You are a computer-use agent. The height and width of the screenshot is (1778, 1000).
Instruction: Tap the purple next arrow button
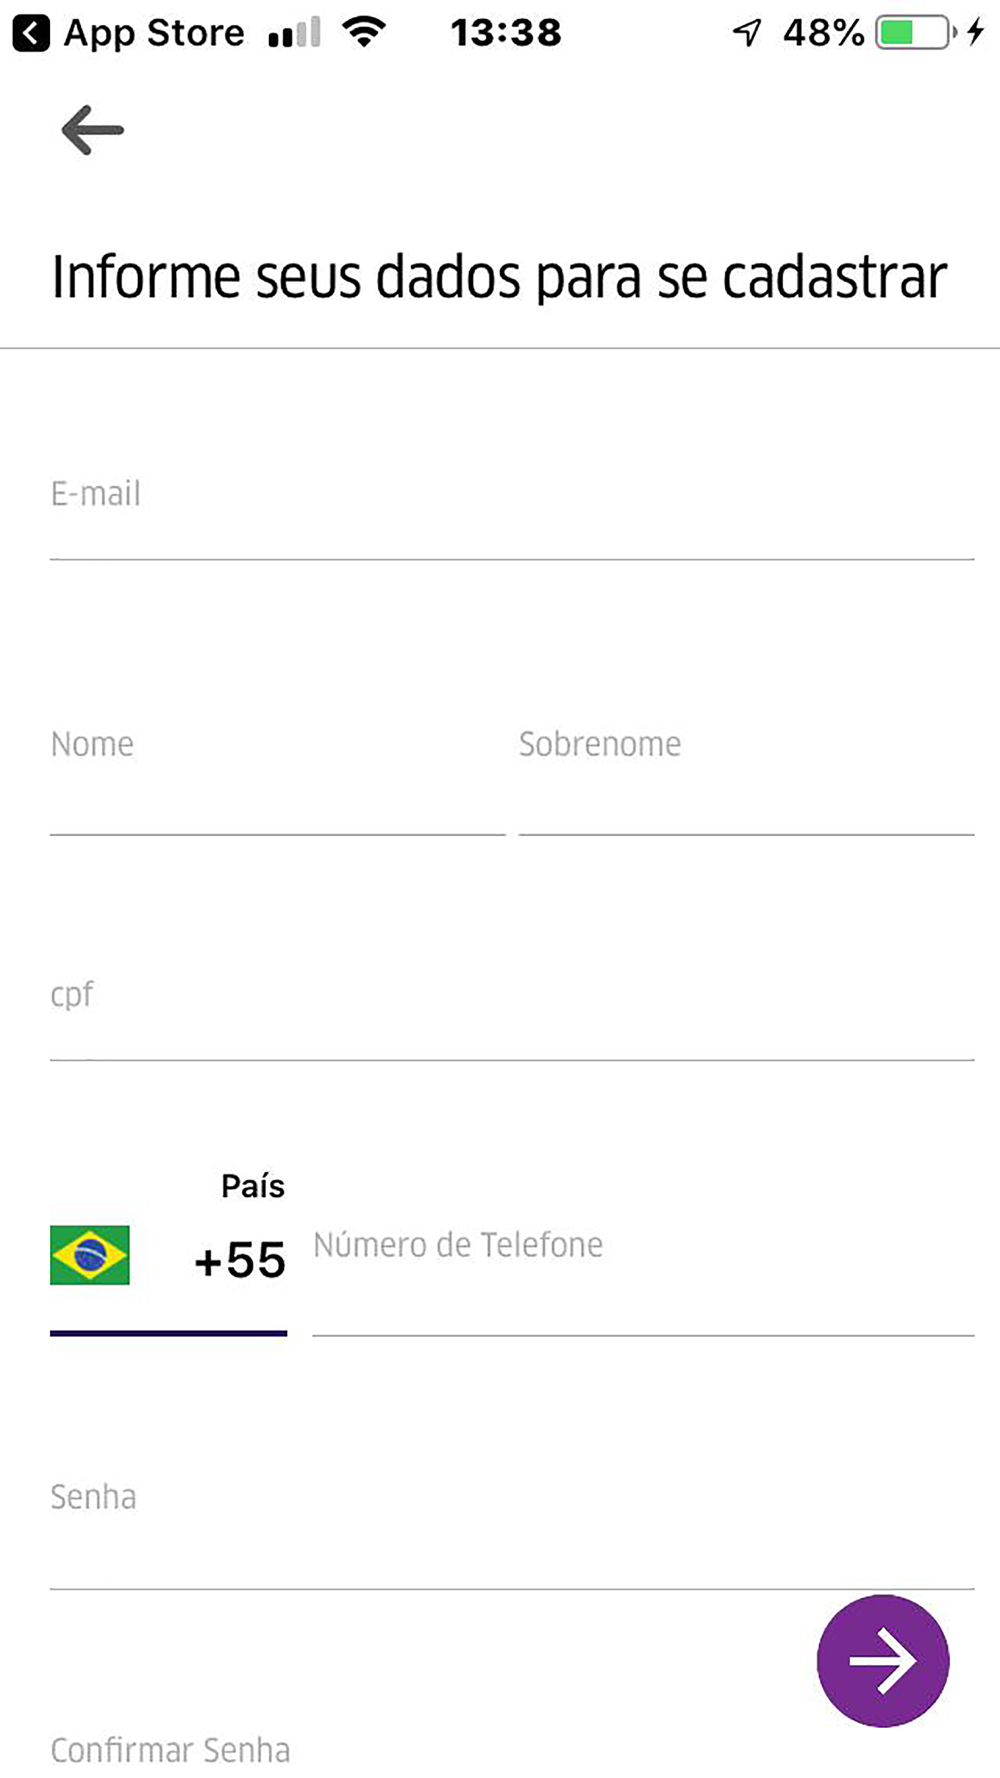882,1660
